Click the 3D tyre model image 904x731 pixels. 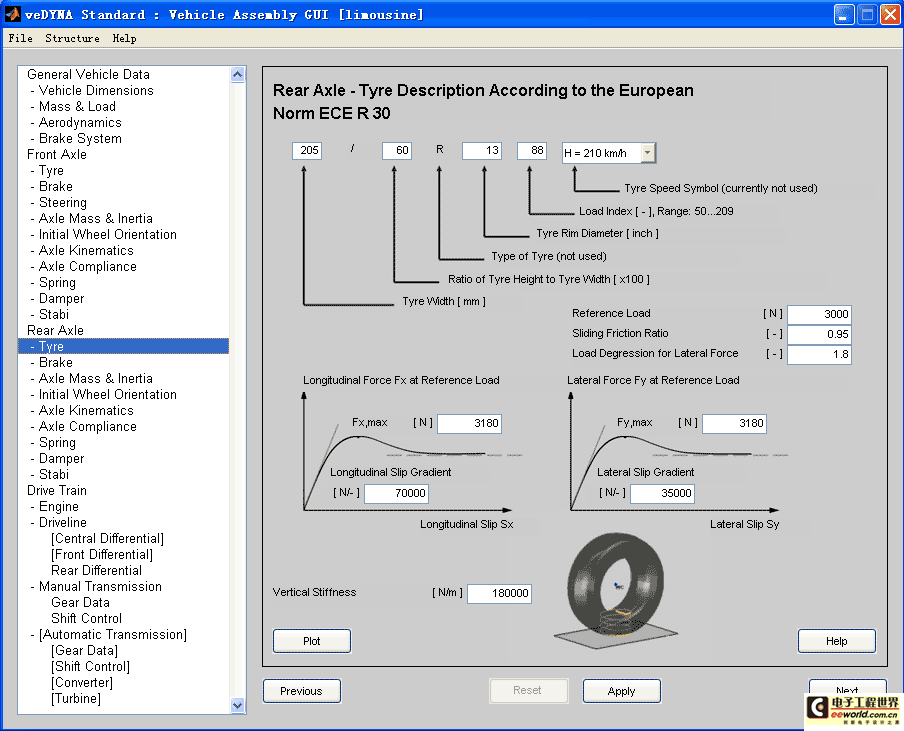point(616,590)
